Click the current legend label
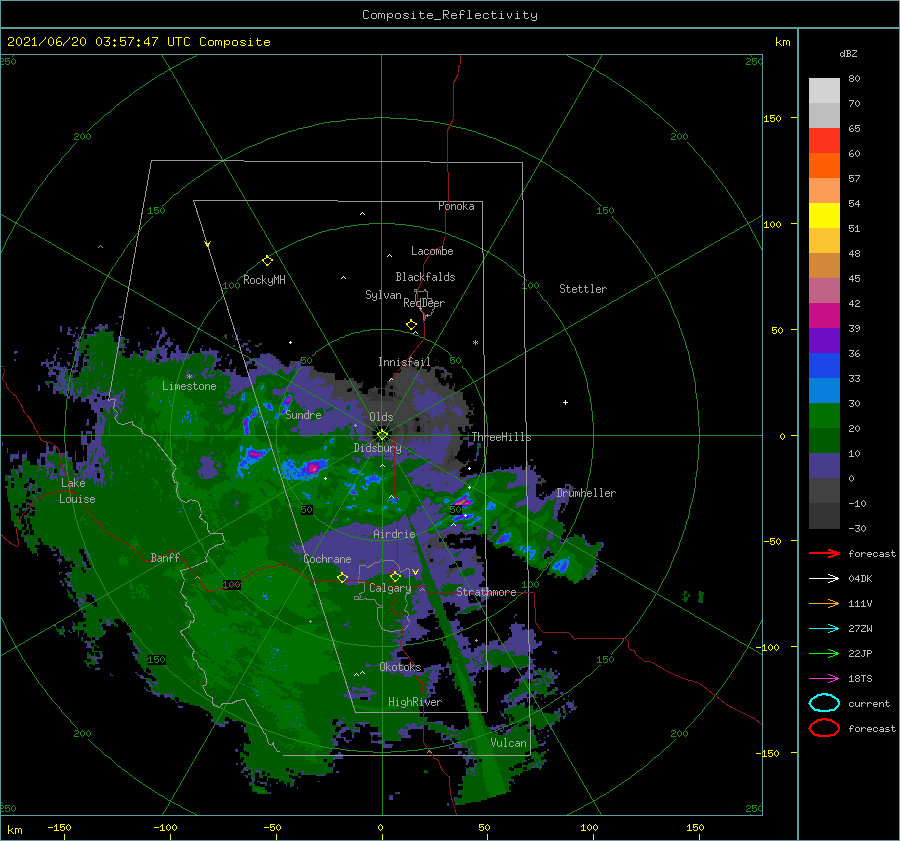The height and width of the screenshot is (841, 900). (869, 704)
